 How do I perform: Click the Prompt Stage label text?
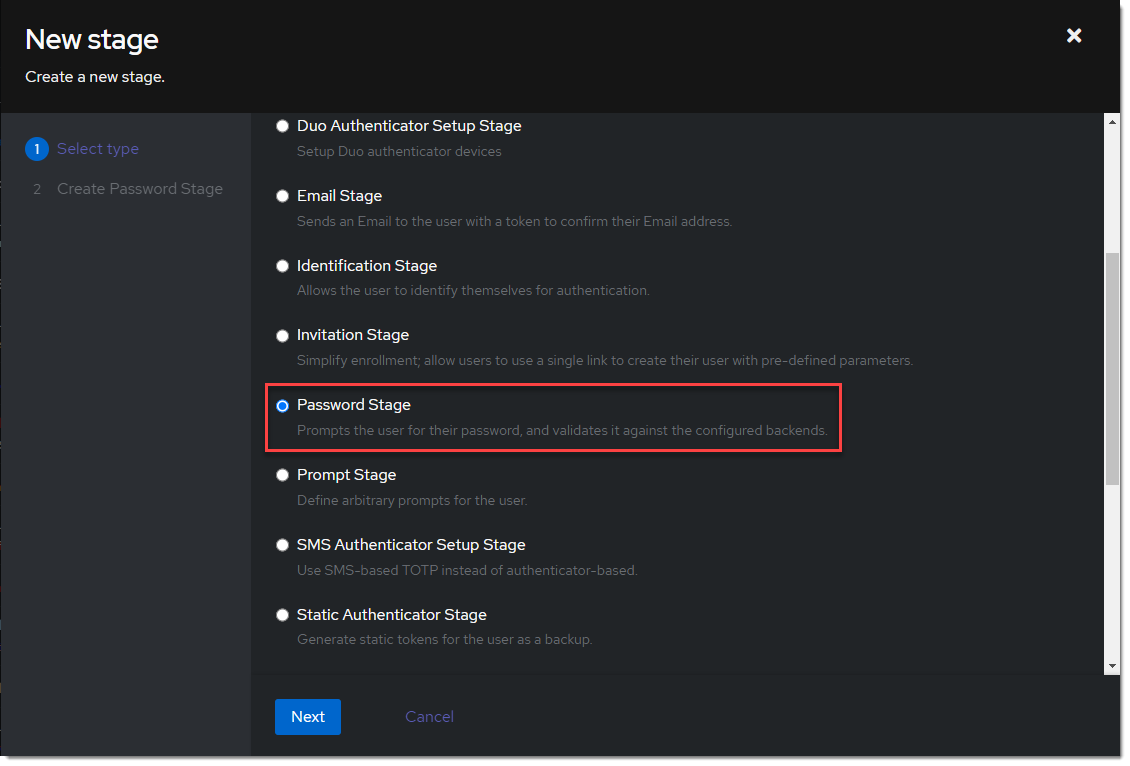point(346,475)
